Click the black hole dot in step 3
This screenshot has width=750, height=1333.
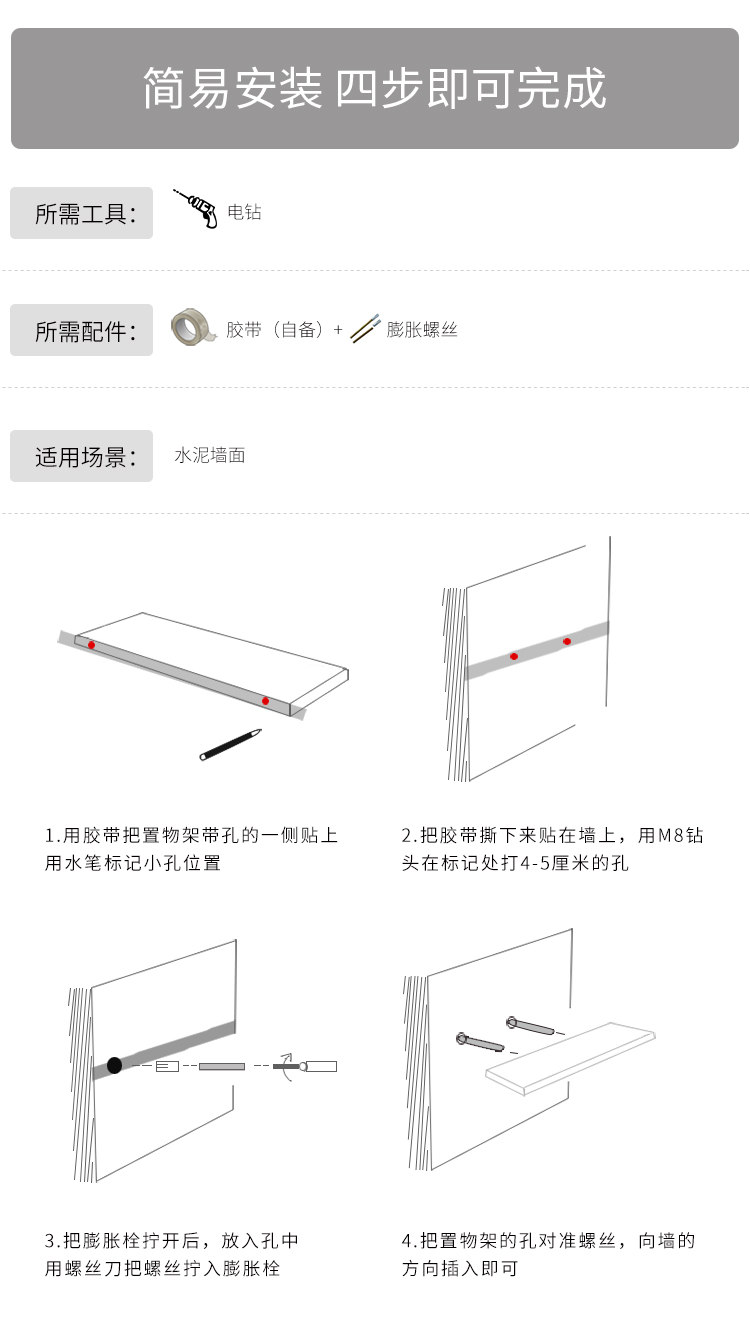[115, 1064]
